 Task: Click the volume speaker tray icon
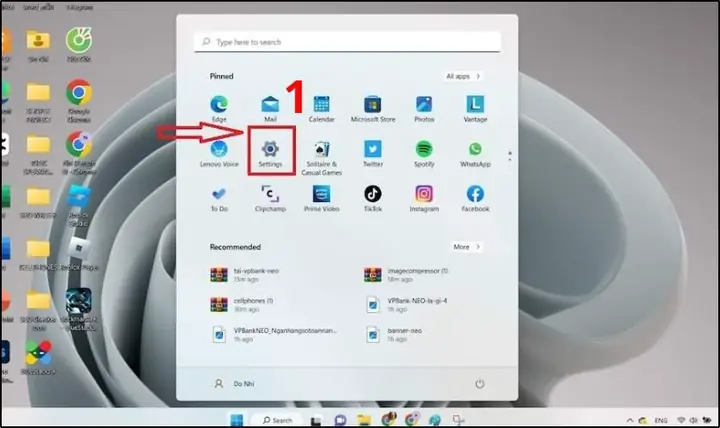693,420
